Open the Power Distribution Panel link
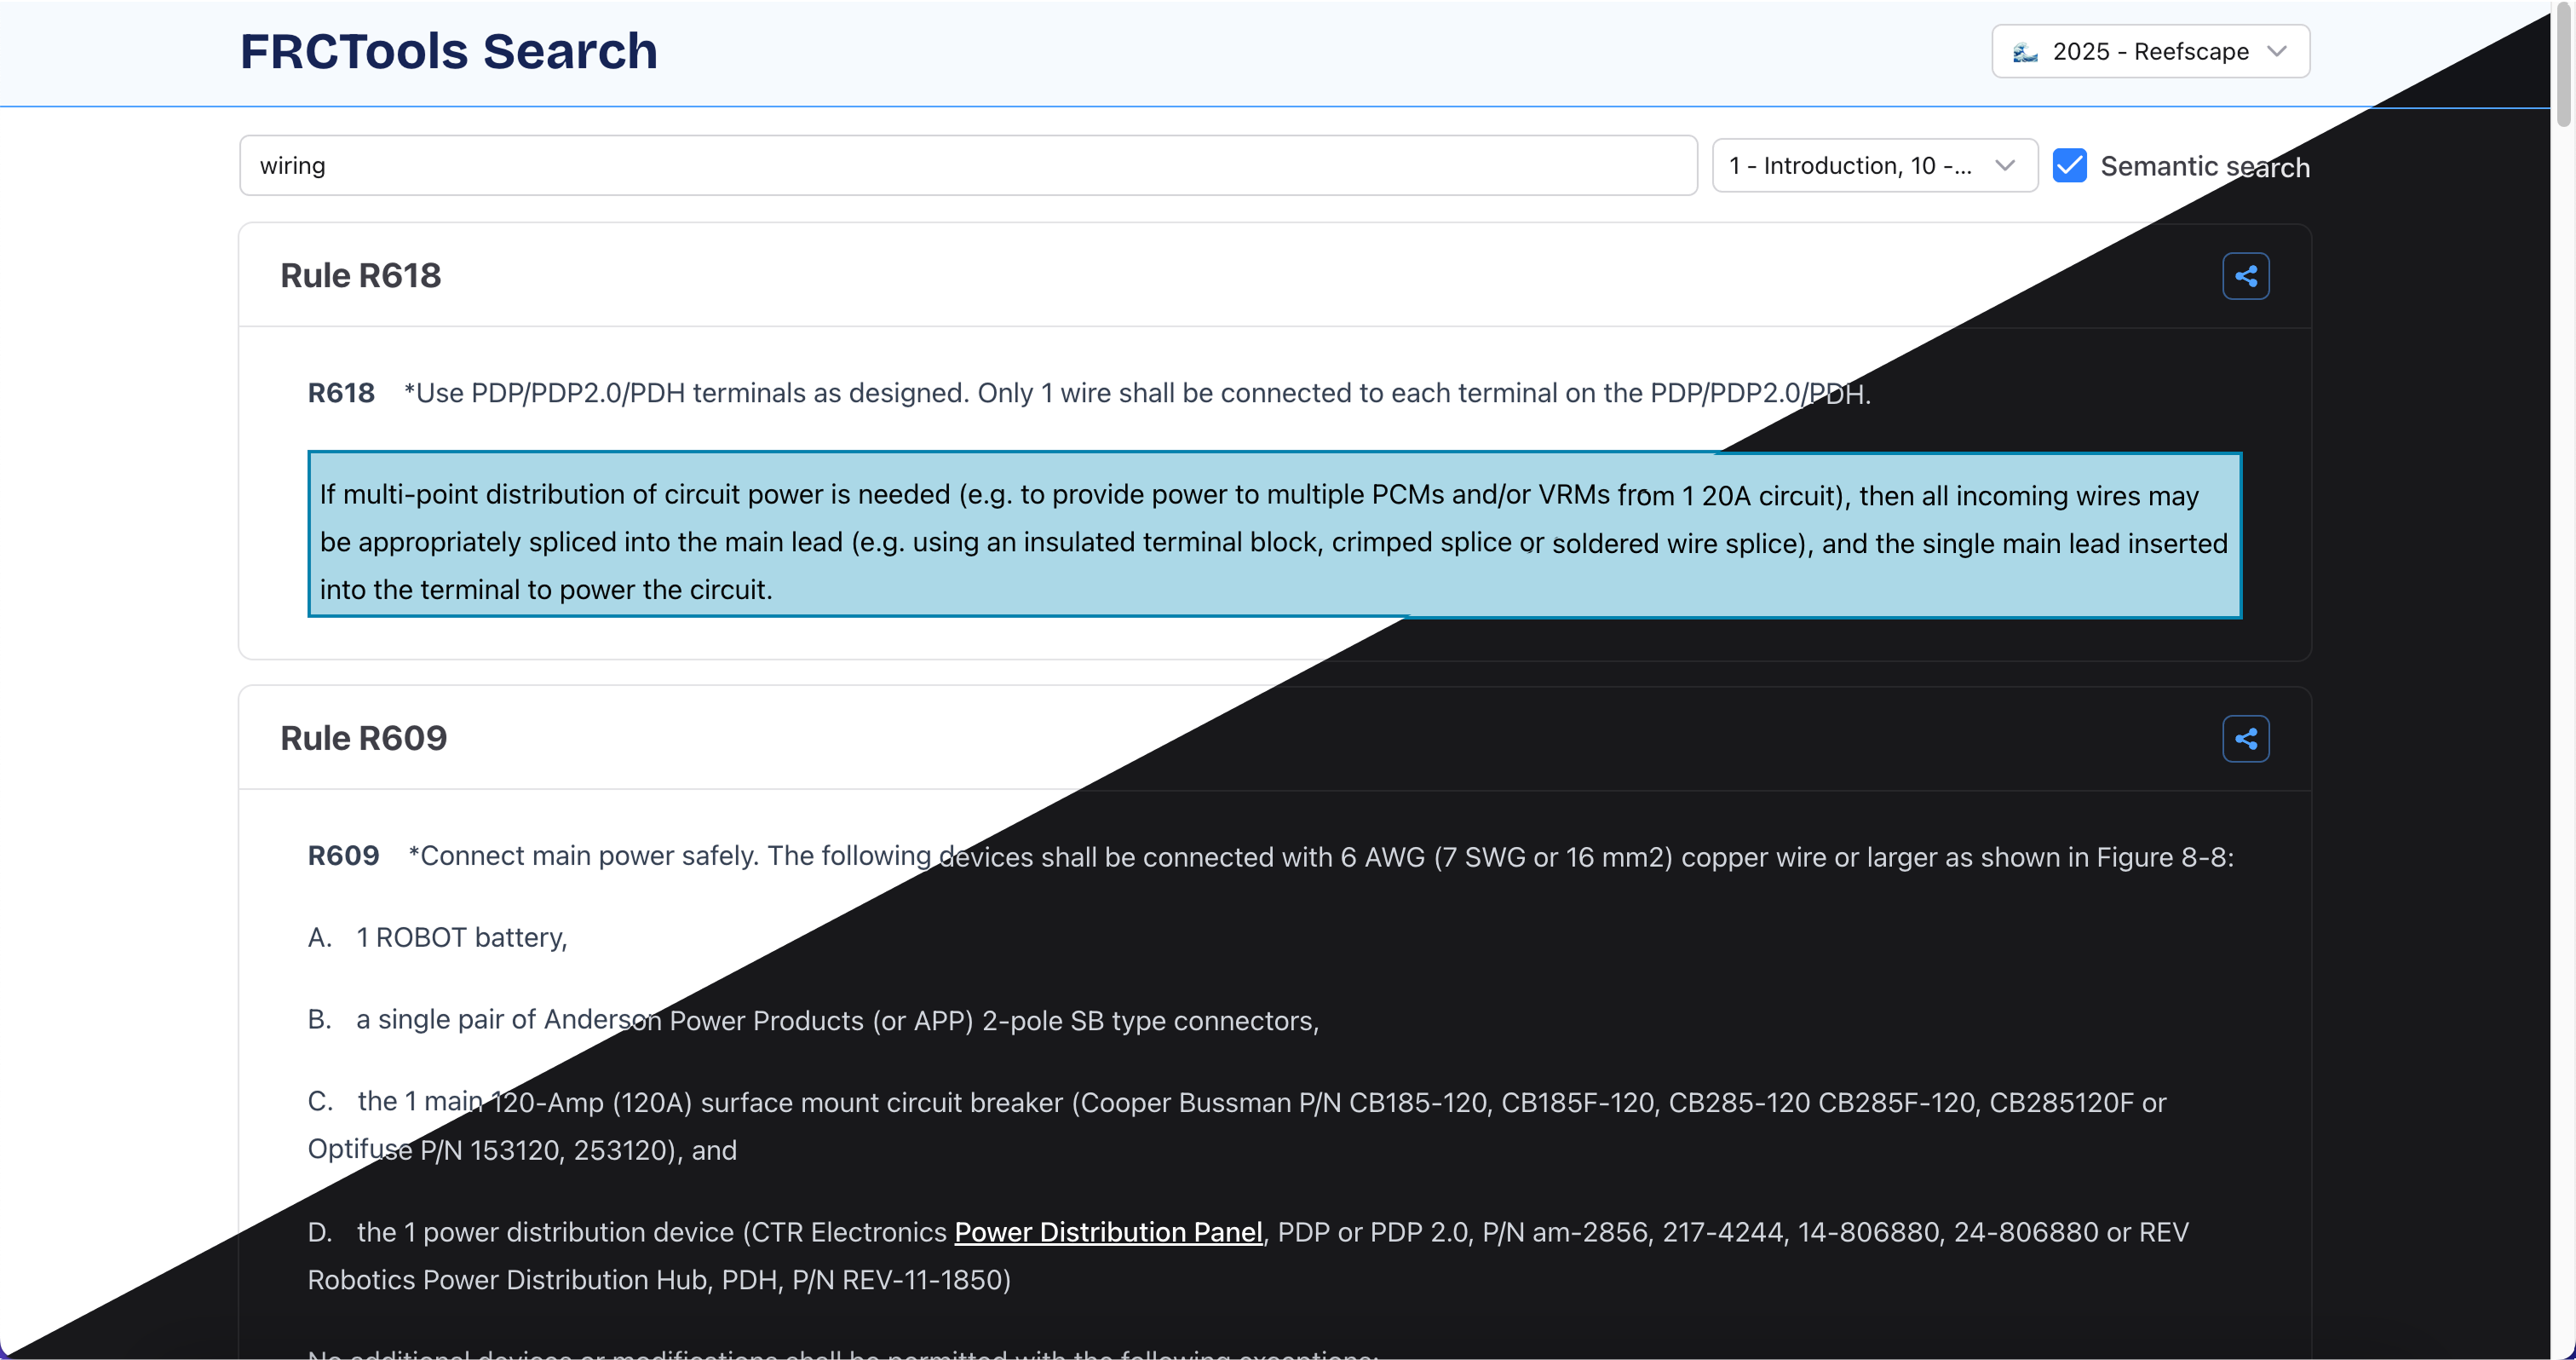 [1107, 1232]
